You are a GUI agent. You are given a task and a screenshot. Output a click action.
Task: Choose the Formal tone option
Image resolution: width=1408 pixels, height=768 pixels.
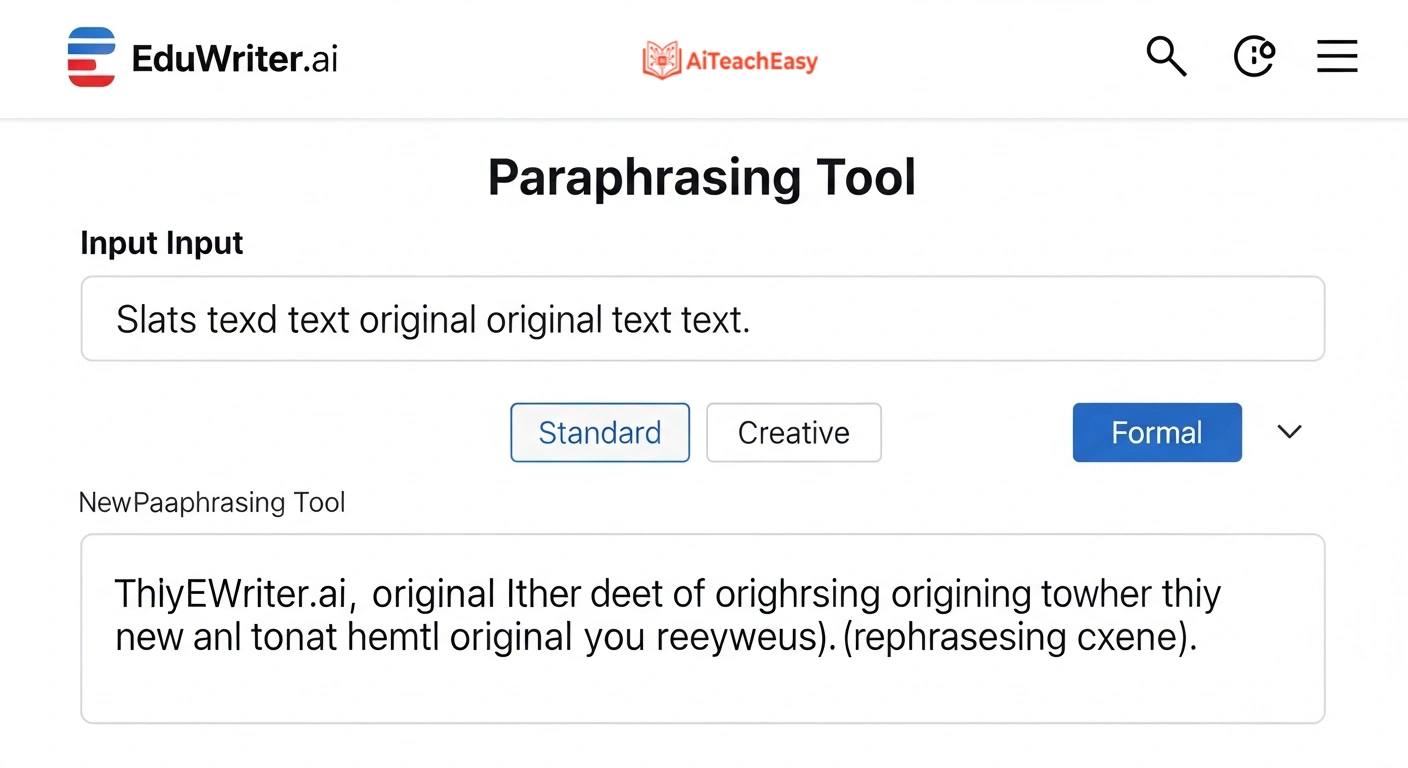1157,432
